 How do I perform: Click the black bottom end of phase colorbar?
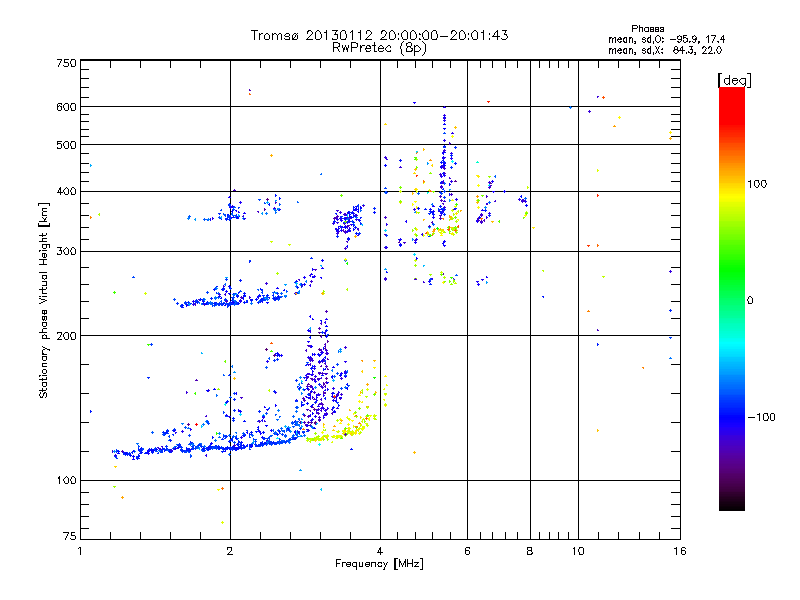[732, 506]
